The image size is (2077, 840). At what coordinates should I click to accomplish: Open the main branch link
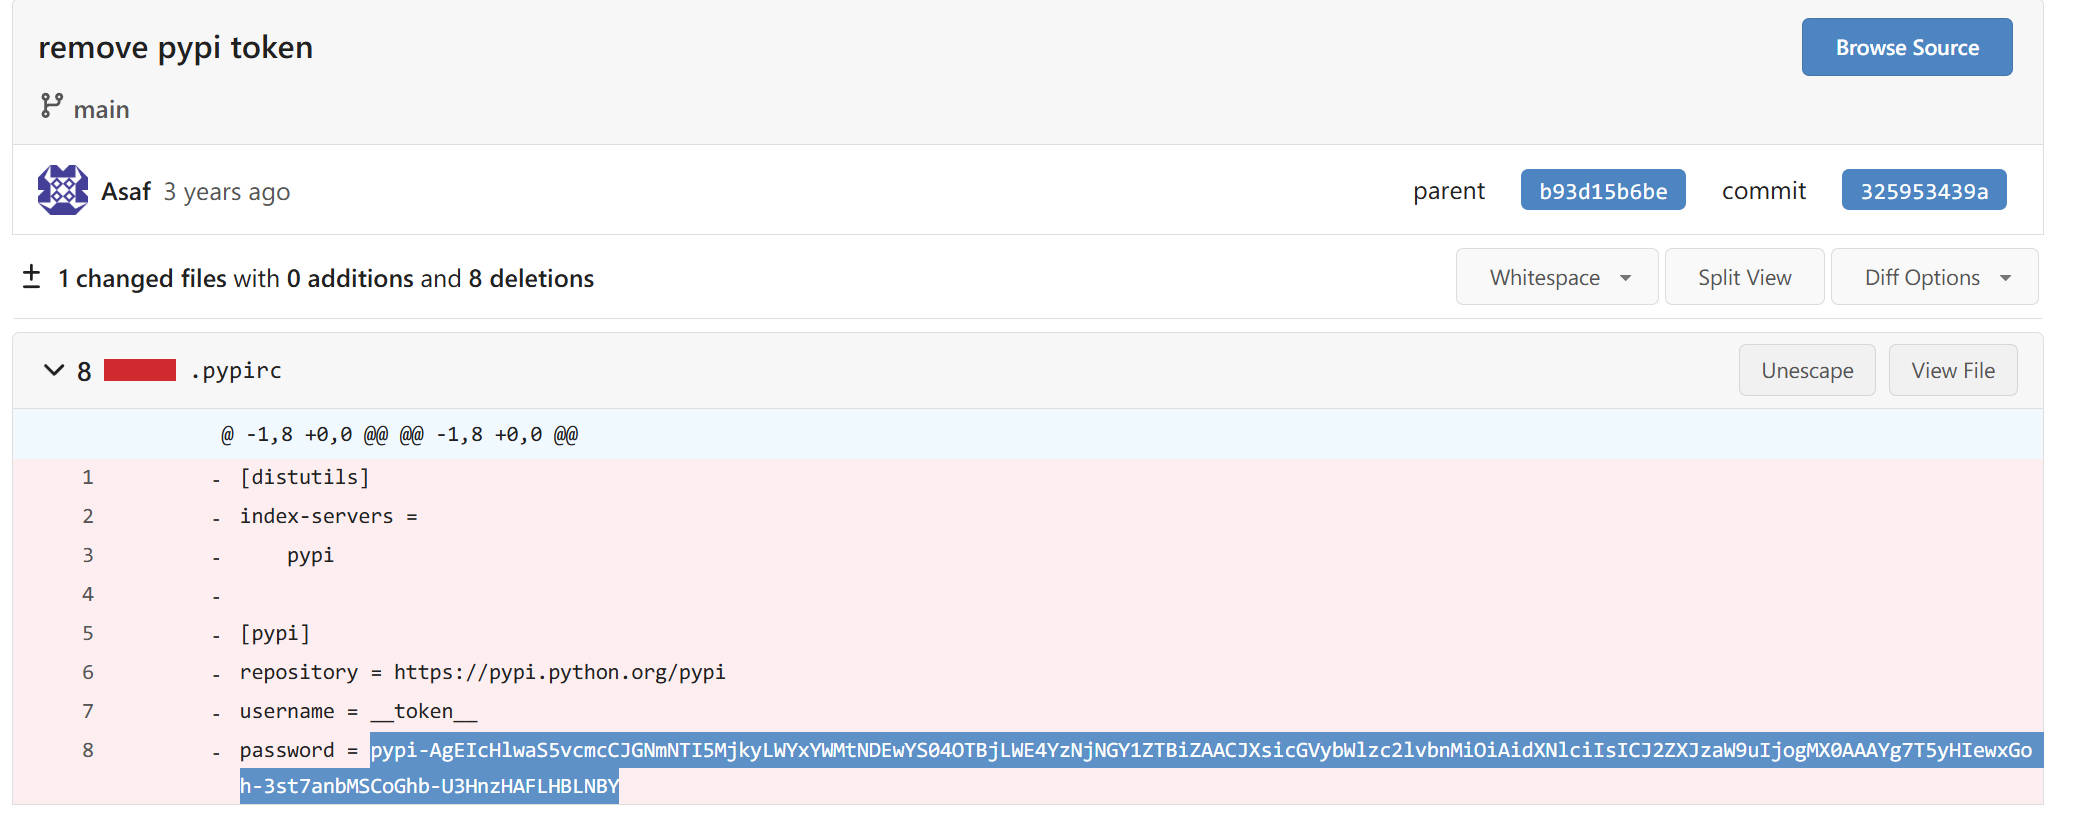101,109
